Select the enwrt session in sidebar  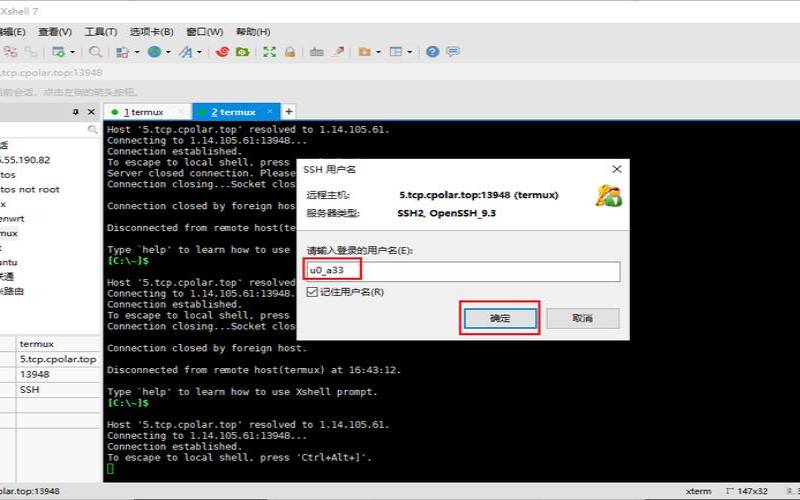pyautogui.click(x=12, y=218)
